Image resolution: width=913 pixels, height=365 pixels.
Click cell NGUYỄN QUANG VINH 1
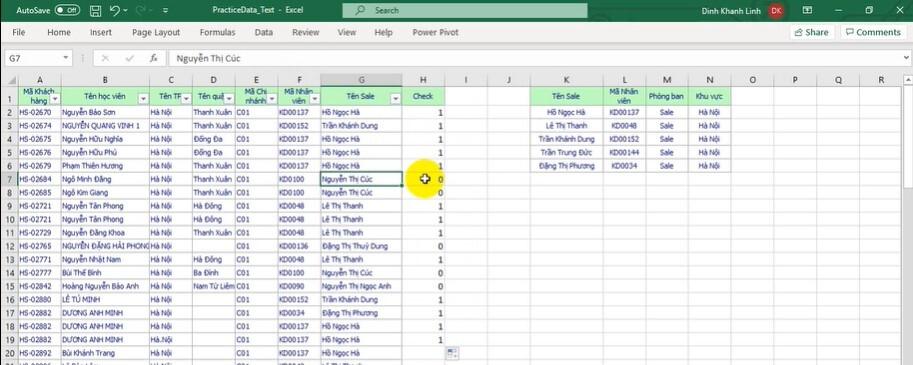pos(105,126)
